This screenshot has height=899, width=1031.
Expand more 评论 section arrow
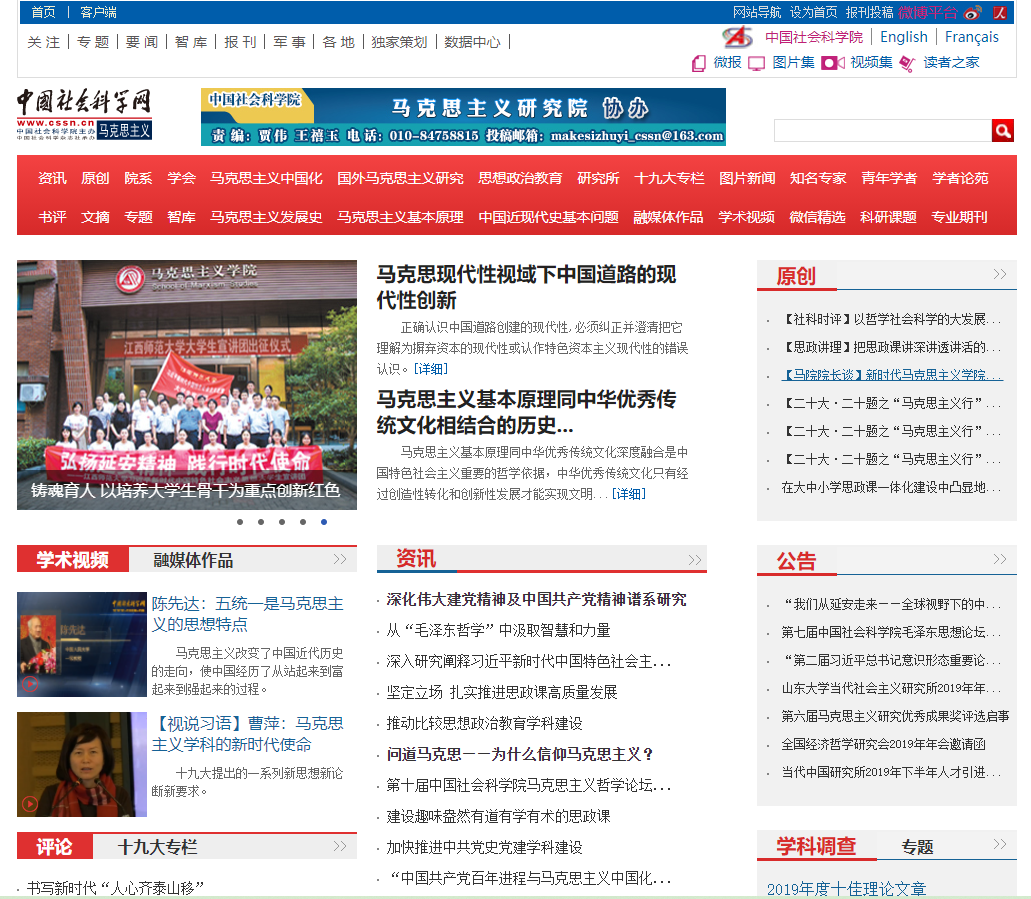tap(340, 846)
